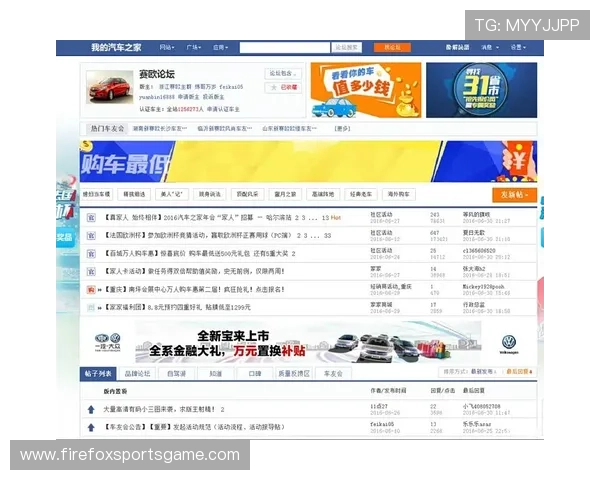The width and height of the screenshot is (600, 480).
Task: Select the 经典老车 category button
Action: click(361, 194)
